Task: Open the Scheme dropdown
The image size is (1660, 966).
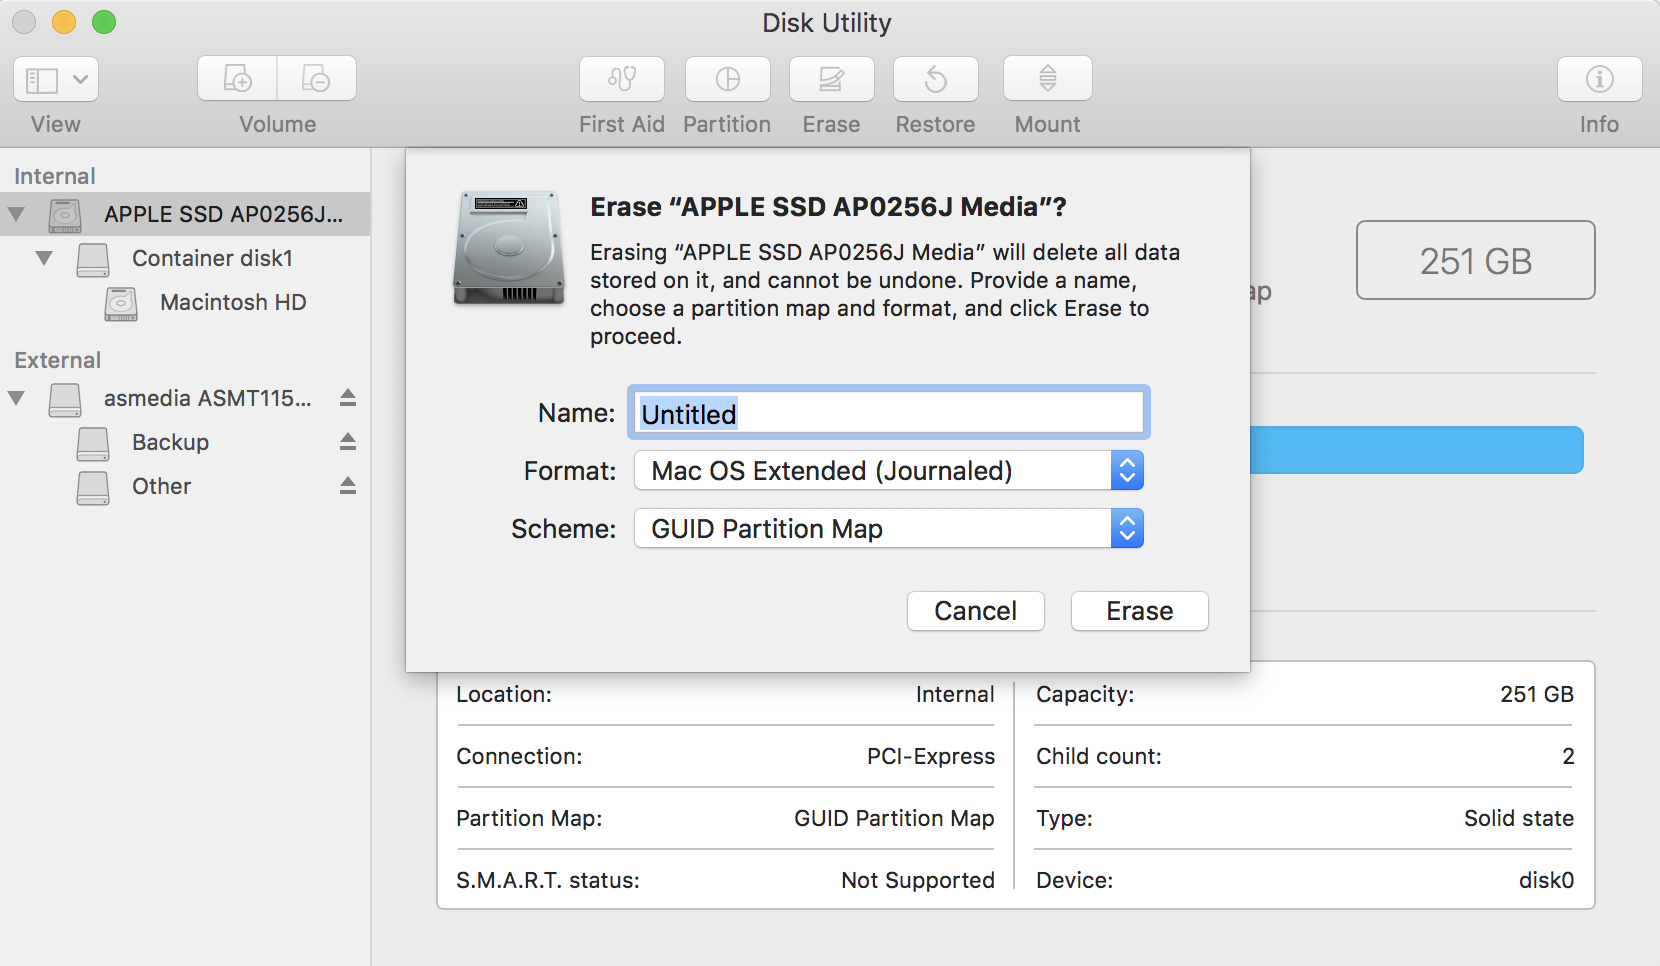Action: click(888, 529)
